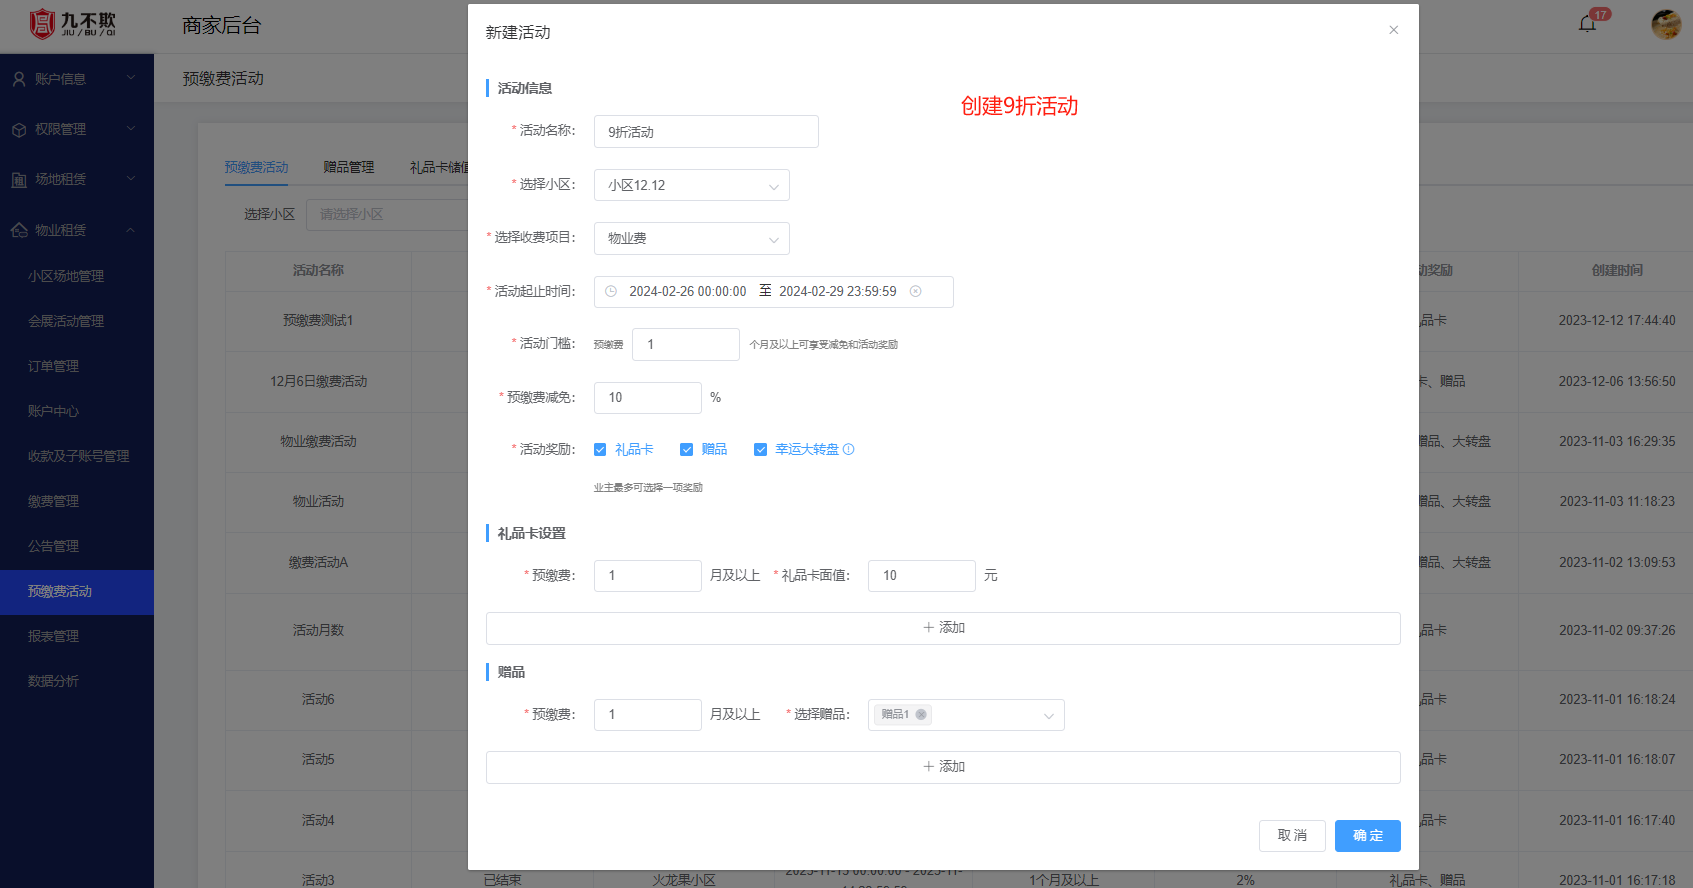Click the 确定 button

[1367, 836]
